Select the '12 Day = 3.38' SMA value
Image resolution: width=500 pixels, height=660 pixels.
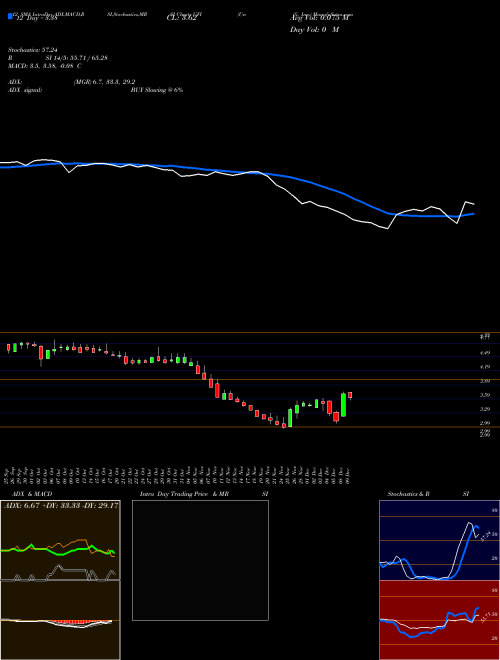coord(37,18)
